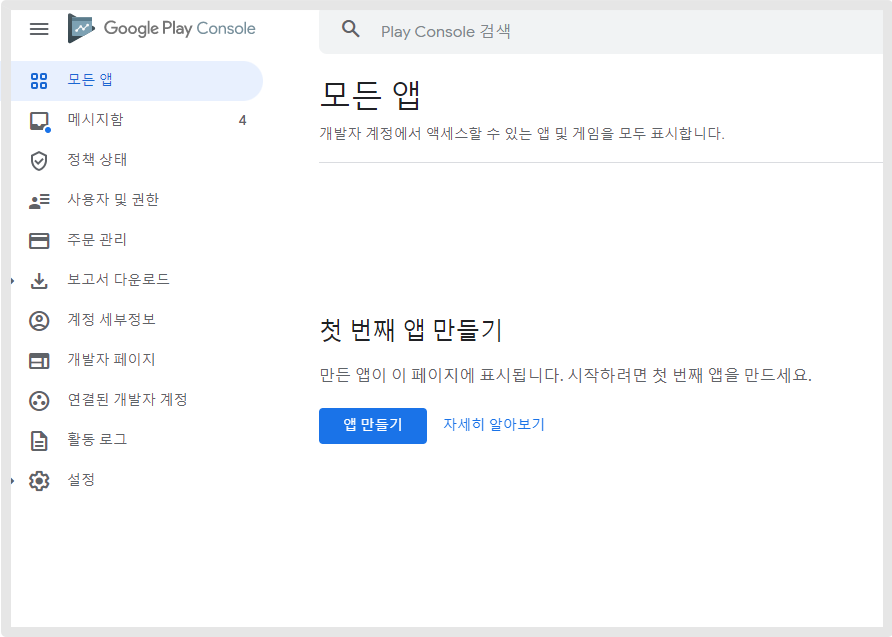892x637 pixels.
Task: Click the 모든 앱 grid icon
Action: coord(39,80)
